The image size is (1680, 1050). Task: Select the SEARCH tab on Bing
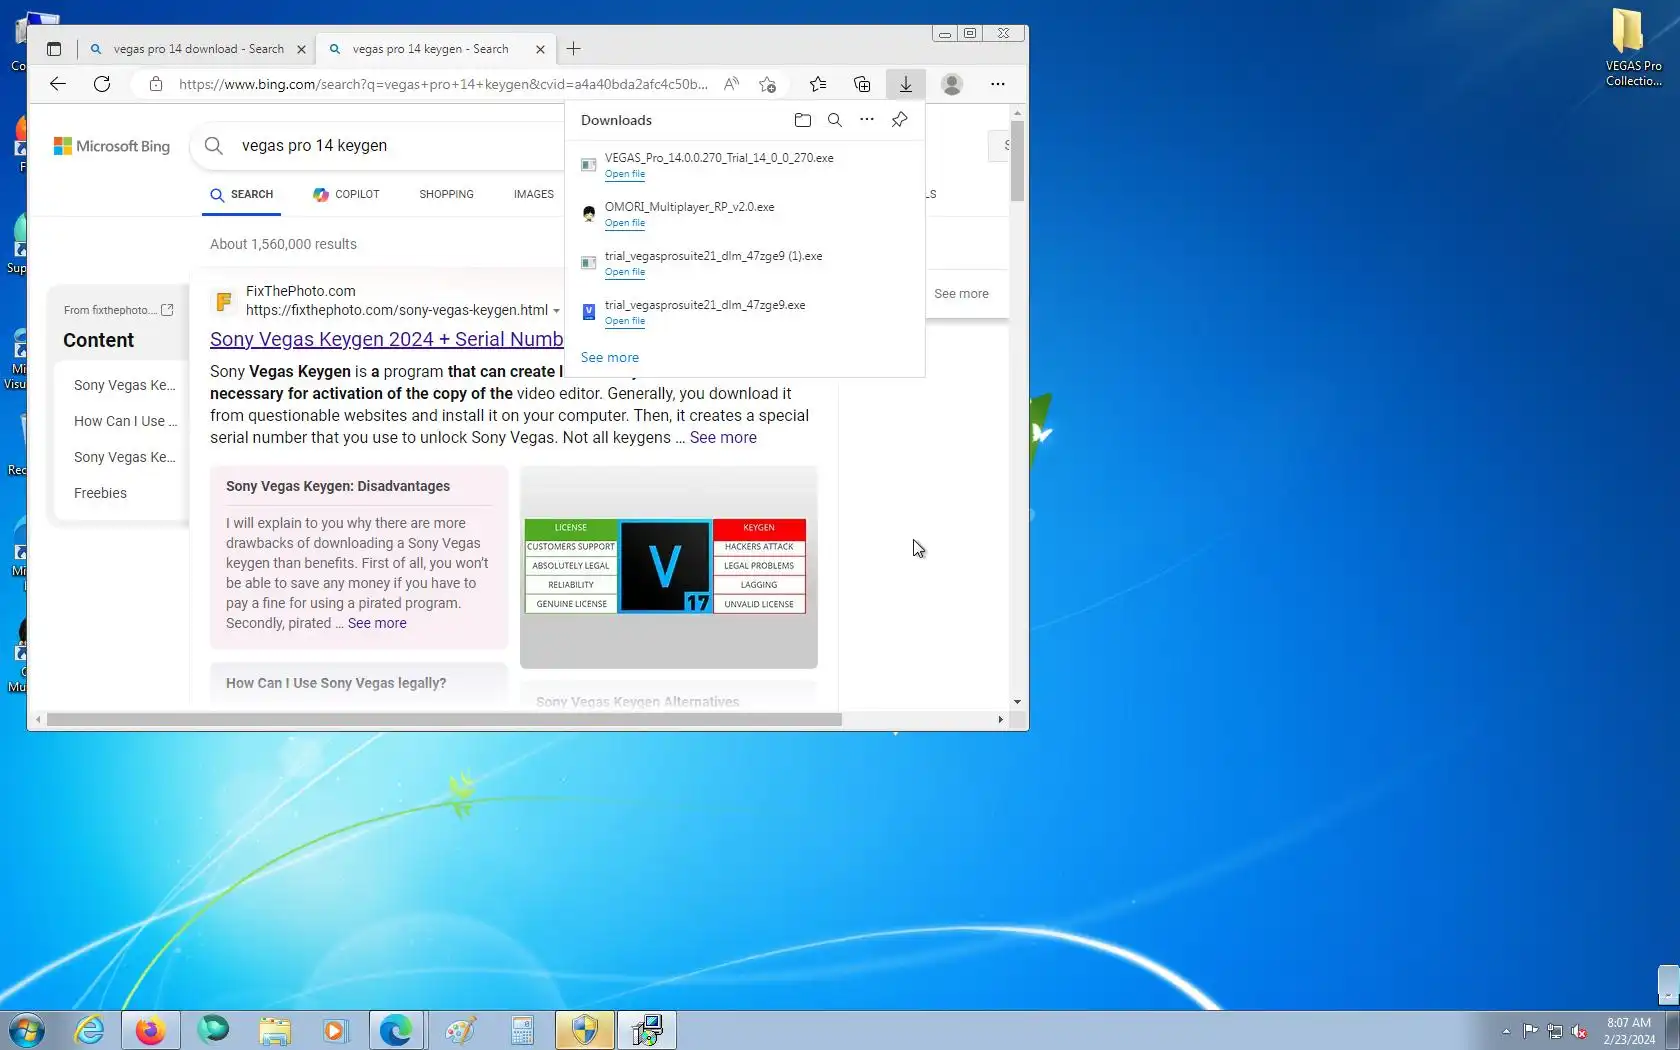click(x=242, y=195)
